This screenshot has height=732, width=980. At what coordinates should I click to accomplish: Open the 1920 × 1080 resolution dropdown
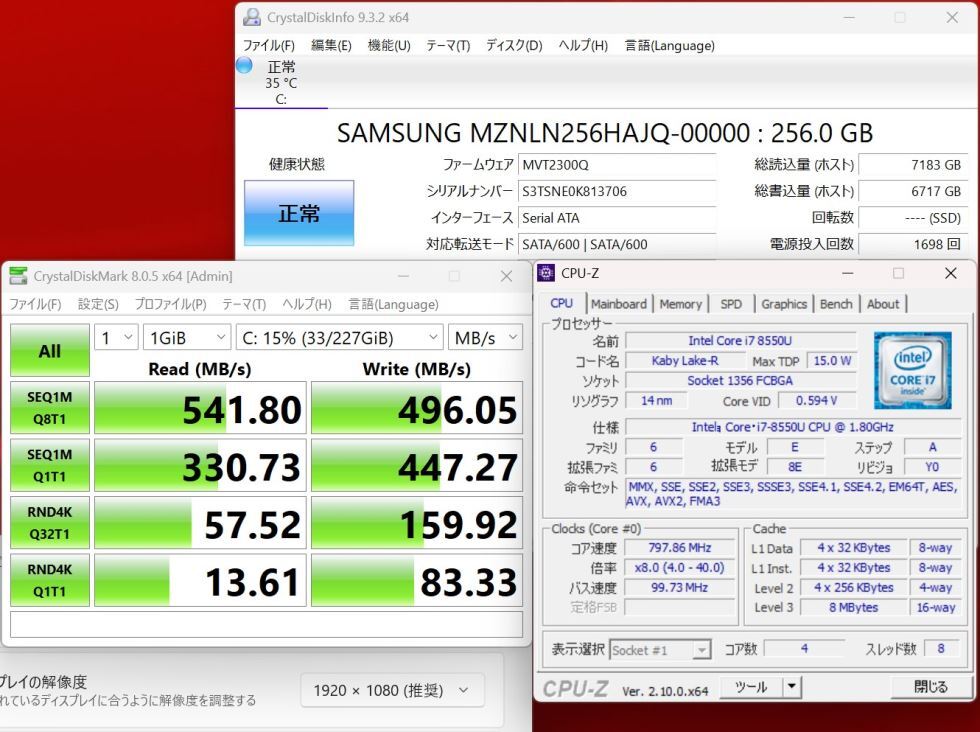[391, 690]
